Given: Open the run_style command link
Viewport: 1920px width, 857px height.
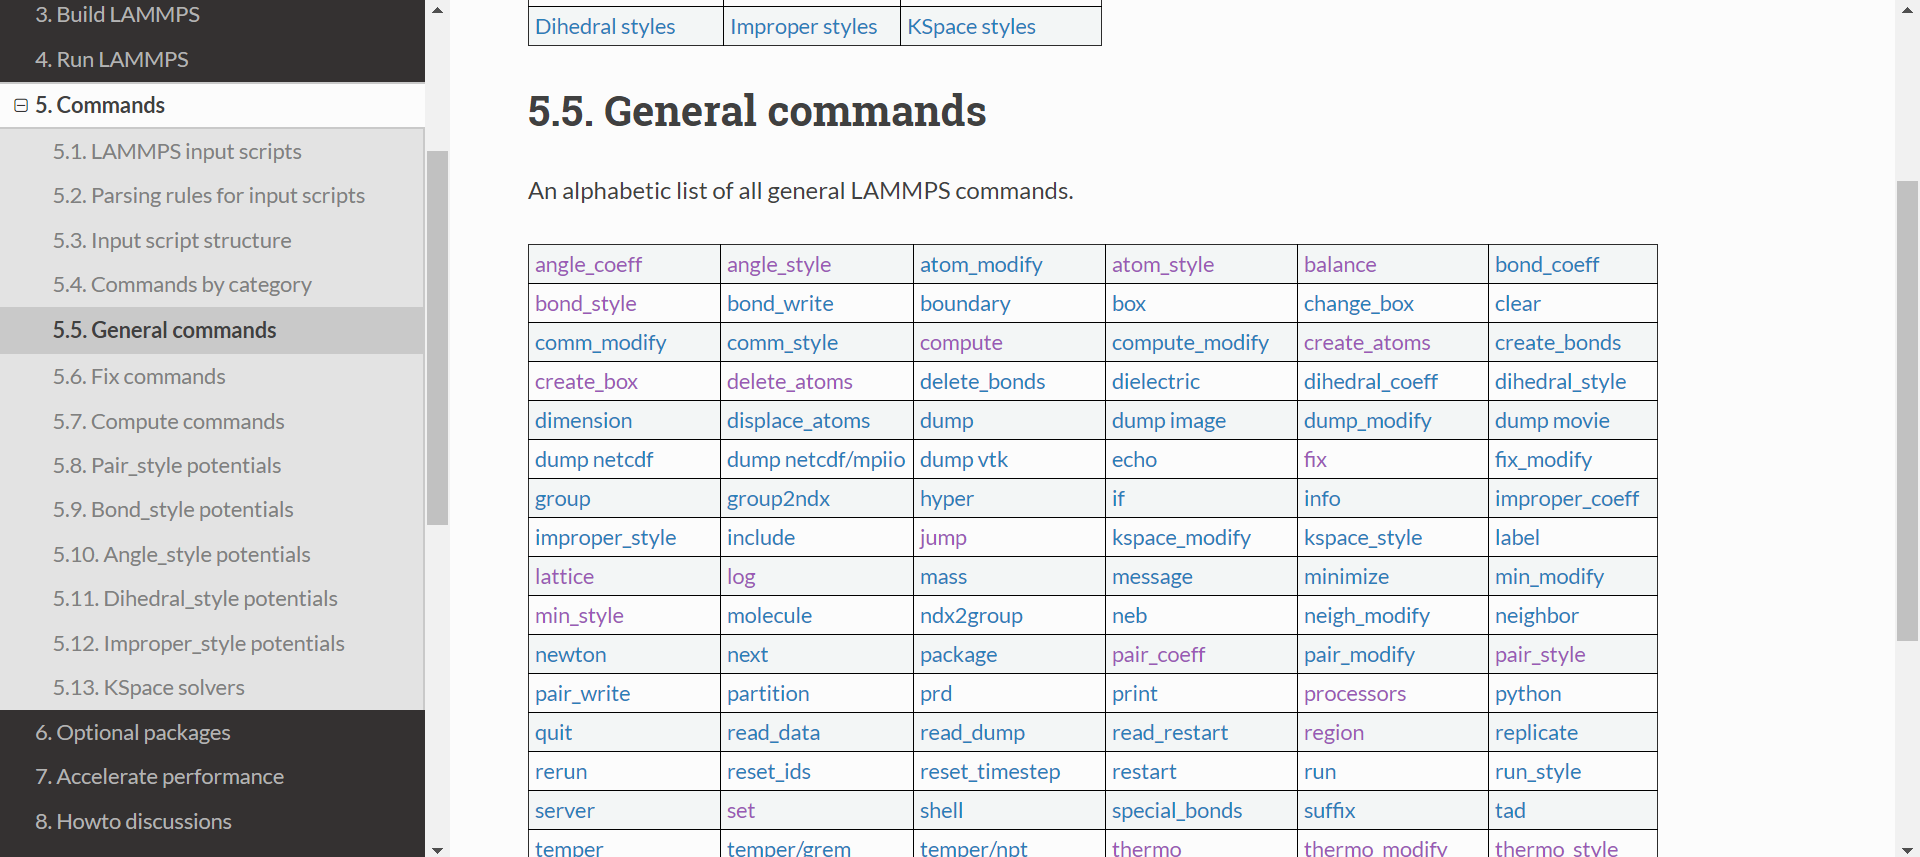Looking at the screenshot, I should (x=1538, y=772).
